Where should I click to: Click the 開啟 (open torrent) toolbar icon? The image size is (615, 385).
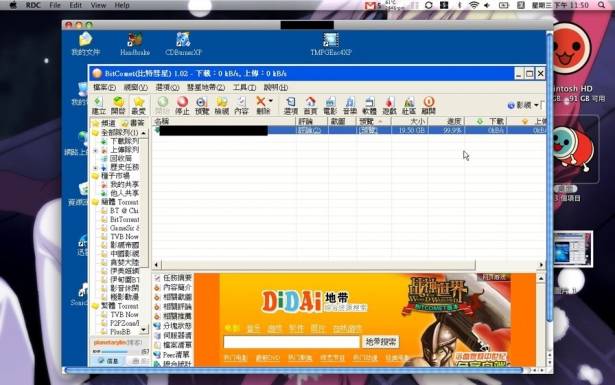pos(118,105)
